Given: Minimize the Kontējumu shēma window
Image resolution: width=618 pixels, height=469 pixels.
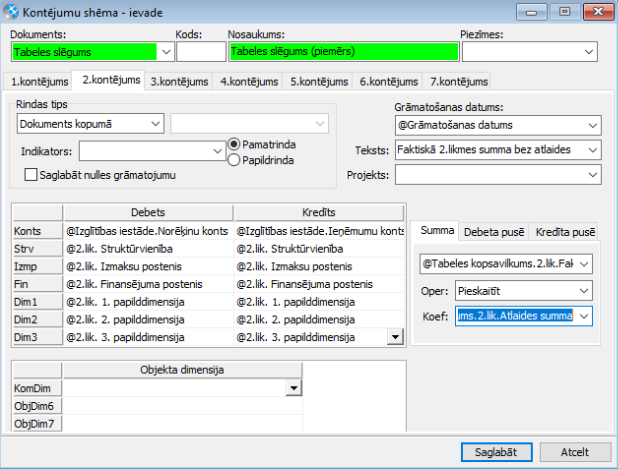Looking at the screenshot, I should coord(531,12).
